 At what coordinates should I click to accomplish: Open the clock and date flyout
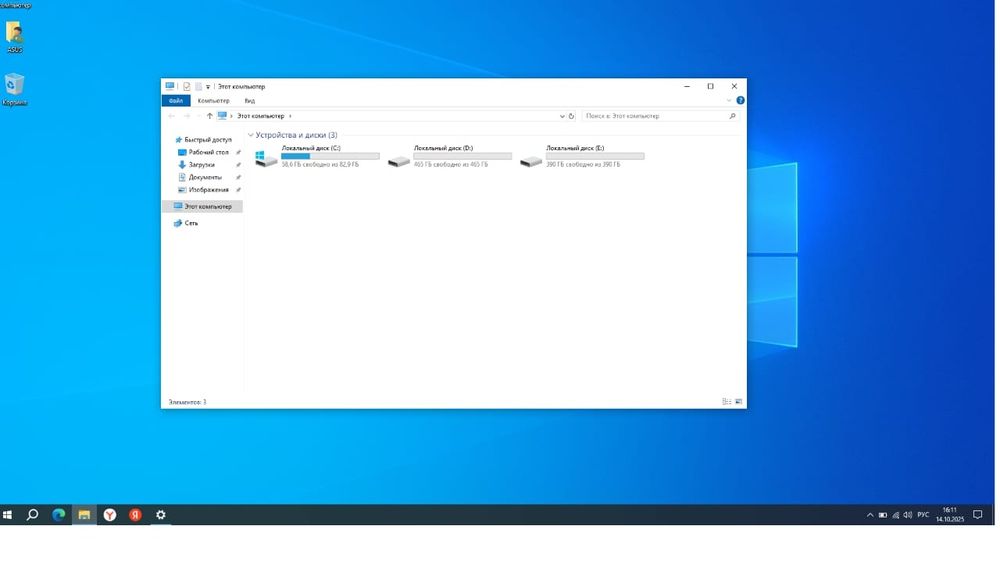[950, 515]
